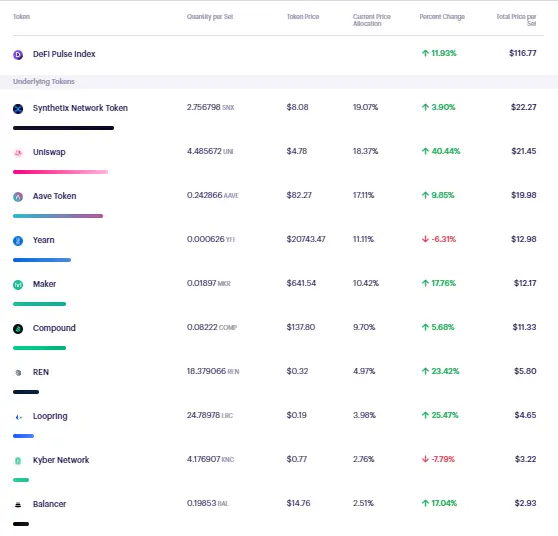
Task: Click the red down arrow beside -6.31%
Action: tap(425, 239)
